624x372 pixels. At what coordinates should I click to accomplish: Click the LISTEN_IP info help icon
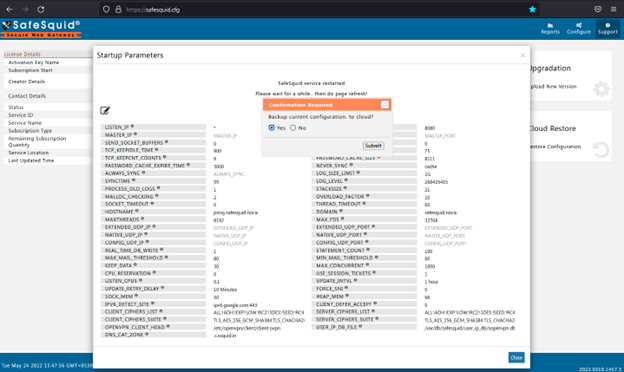click(x=133, y=127)
